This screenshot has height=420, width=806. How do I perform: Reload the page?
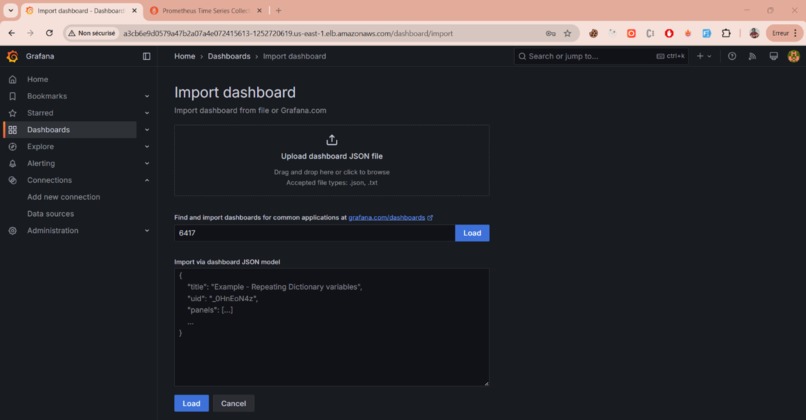click(49, 33)
